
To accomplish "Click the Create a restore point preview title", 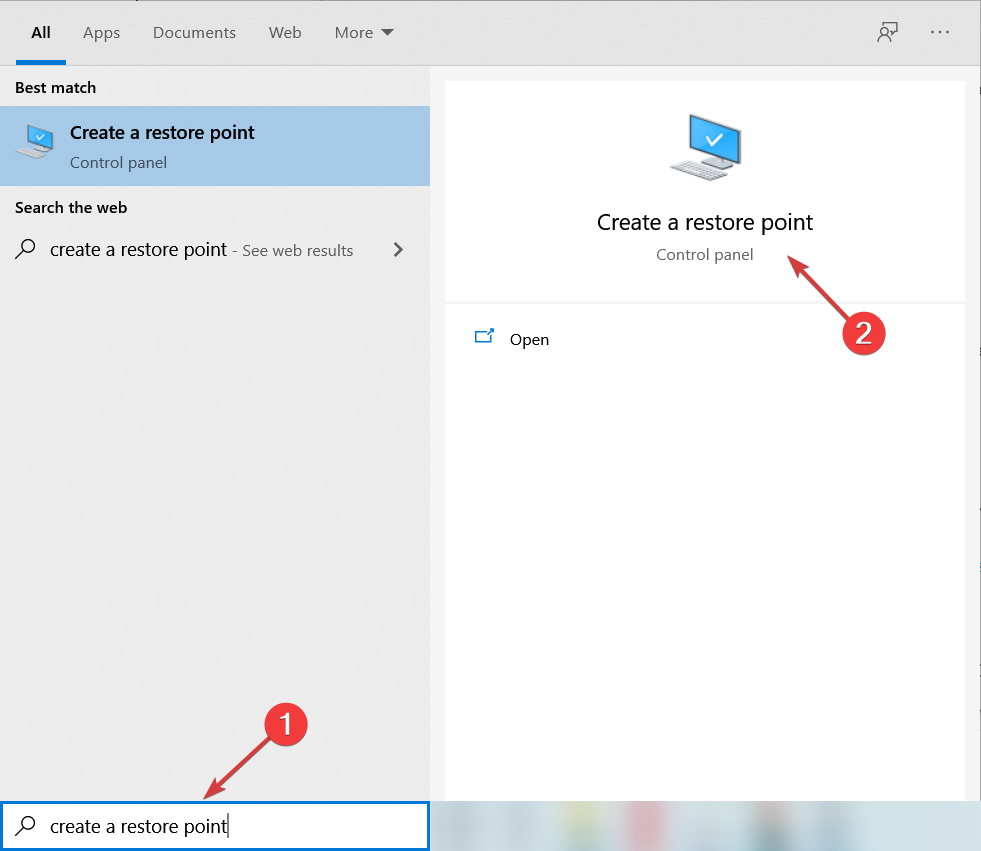I will (704, 222).
